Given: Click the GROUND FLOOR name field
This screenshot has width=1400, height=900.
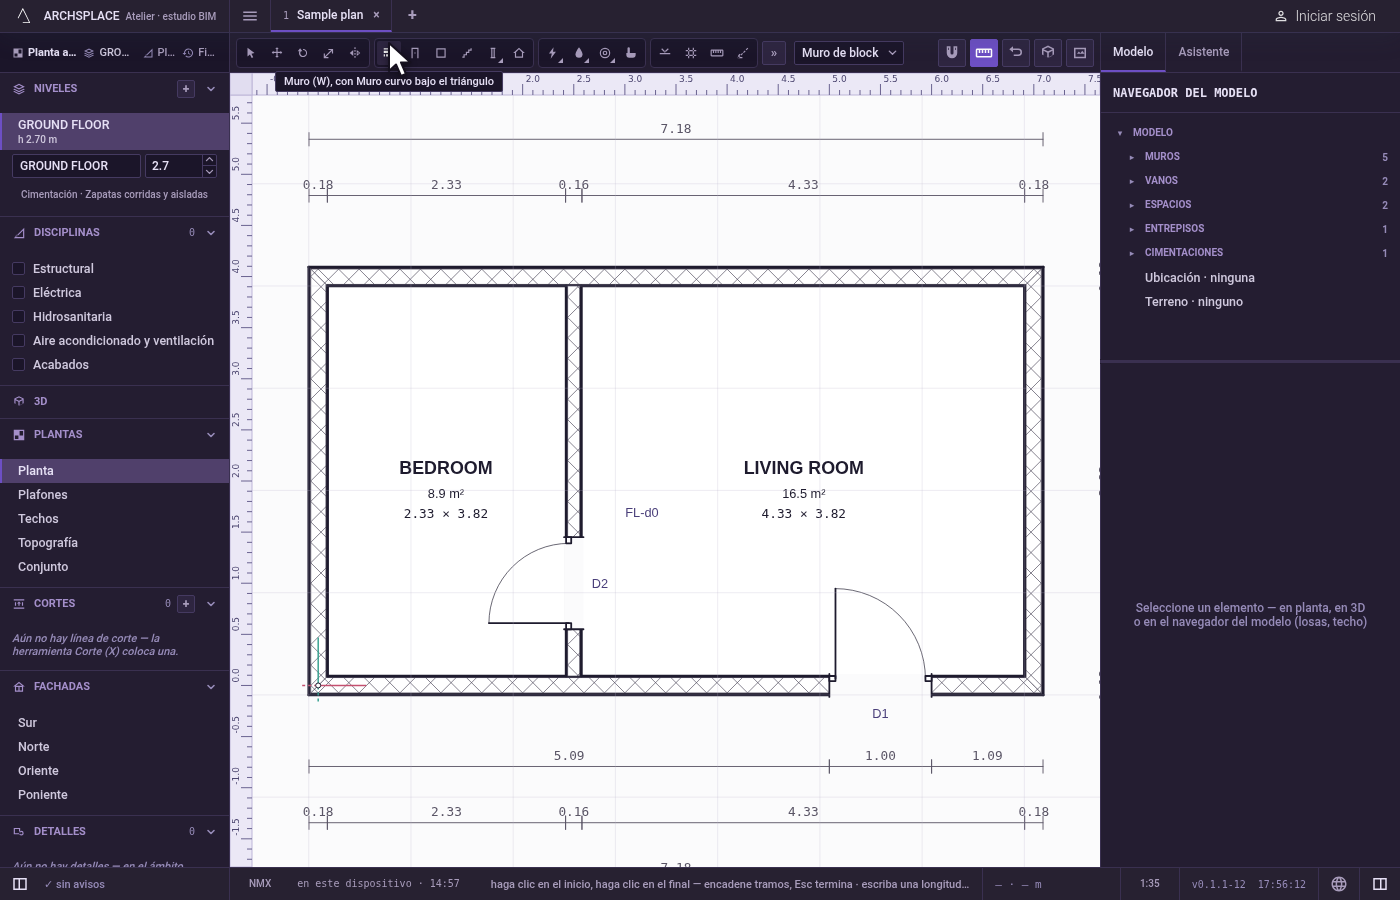Looking at the screenshot, I should [x=76, y=166].
